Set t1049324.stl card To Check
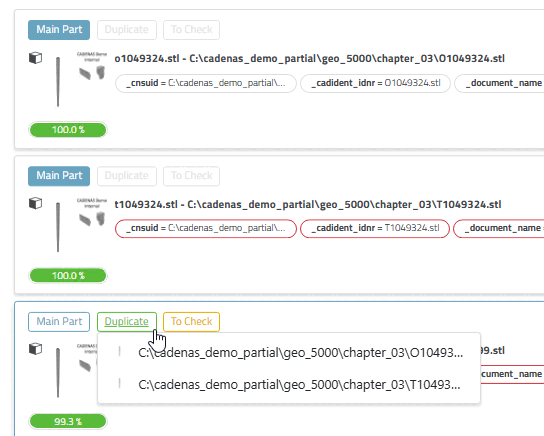 (191, 176)
